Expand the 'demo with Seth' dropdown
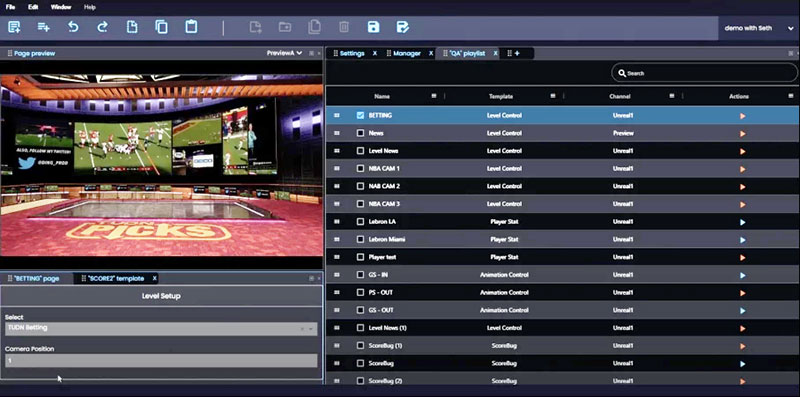Screen dimensions: 800x397 [x=758, y=28]
